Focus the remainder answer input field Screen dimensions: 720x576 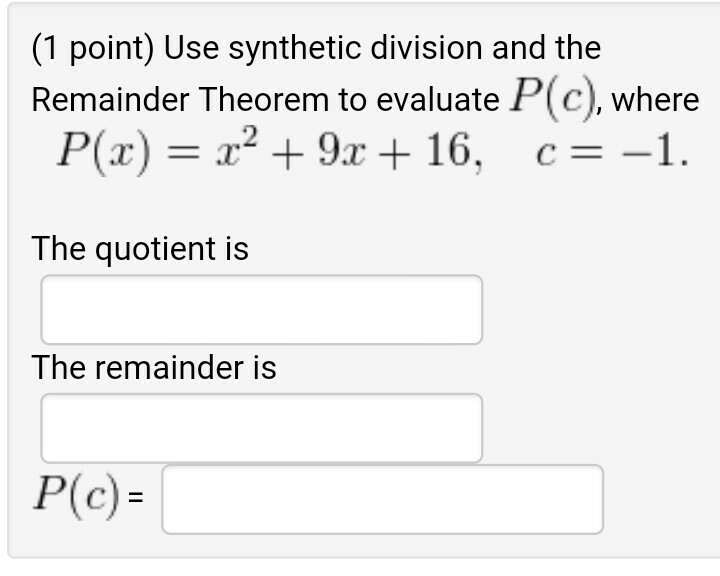[x=261, y=428]
